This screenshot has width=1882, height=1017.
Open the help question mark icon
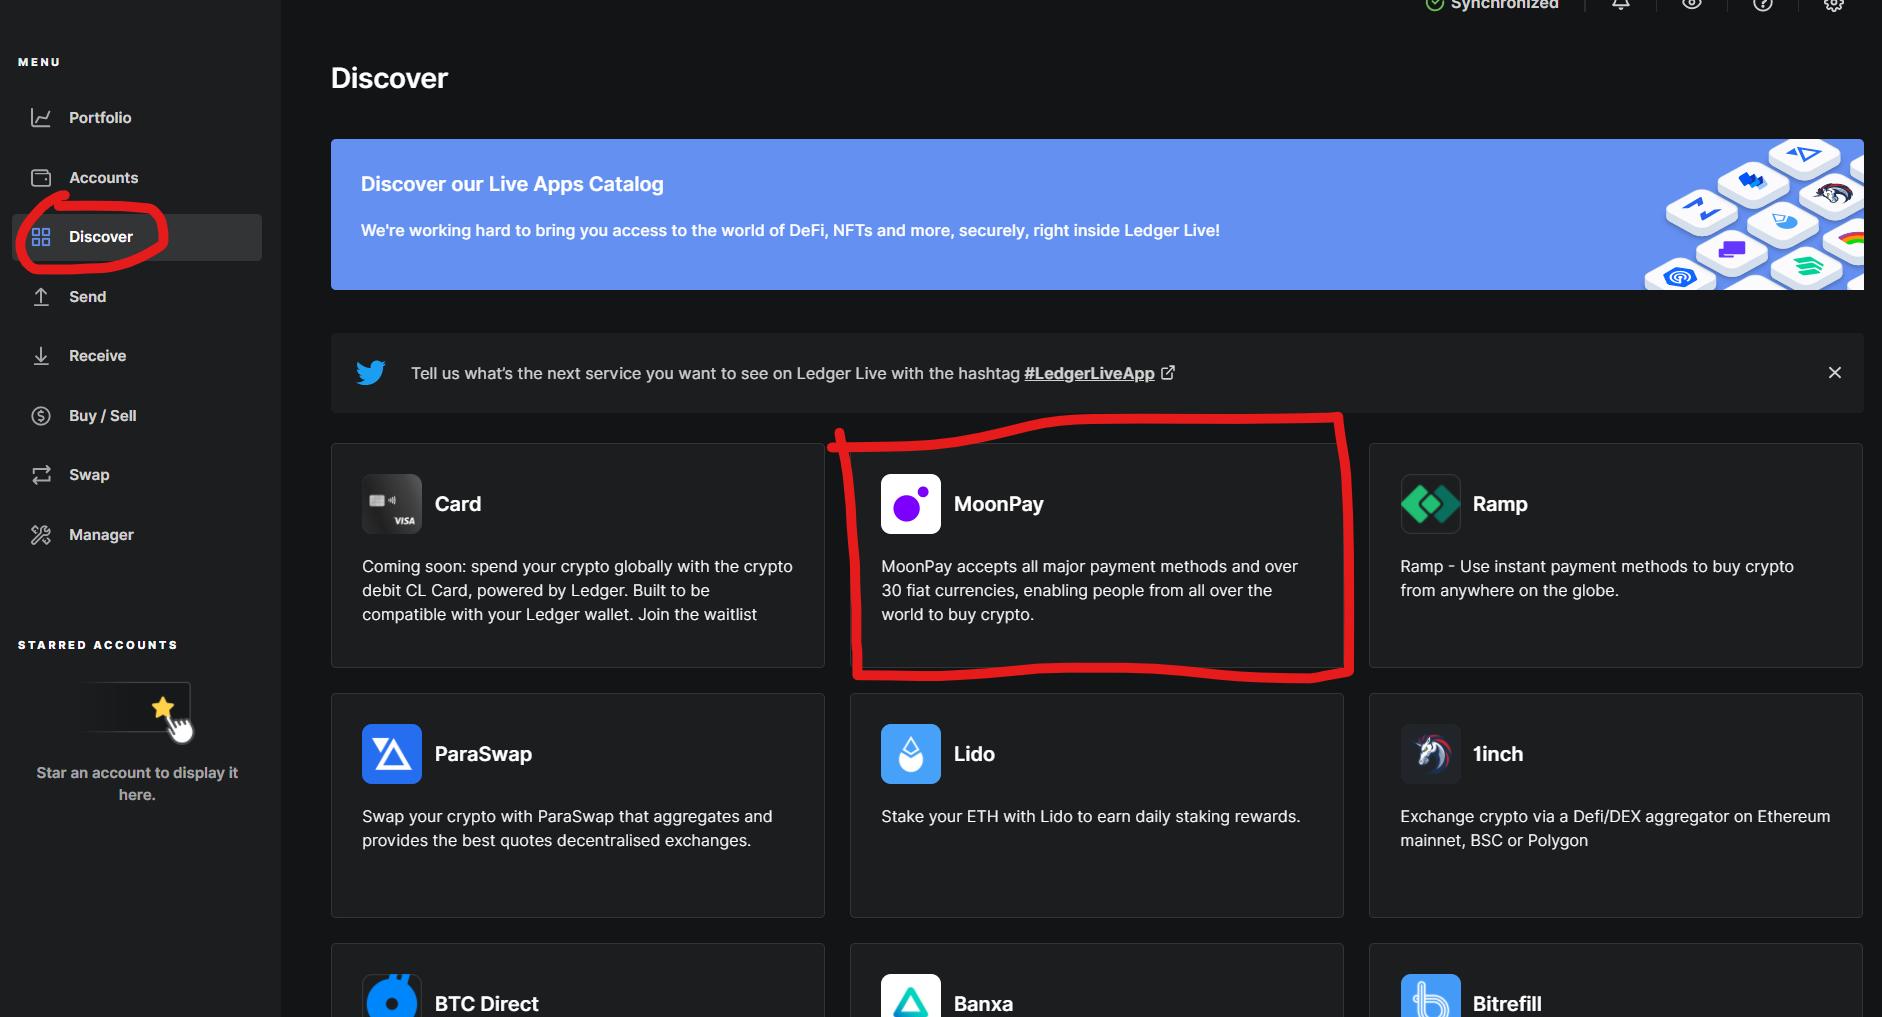click(x=1763, y=4)
